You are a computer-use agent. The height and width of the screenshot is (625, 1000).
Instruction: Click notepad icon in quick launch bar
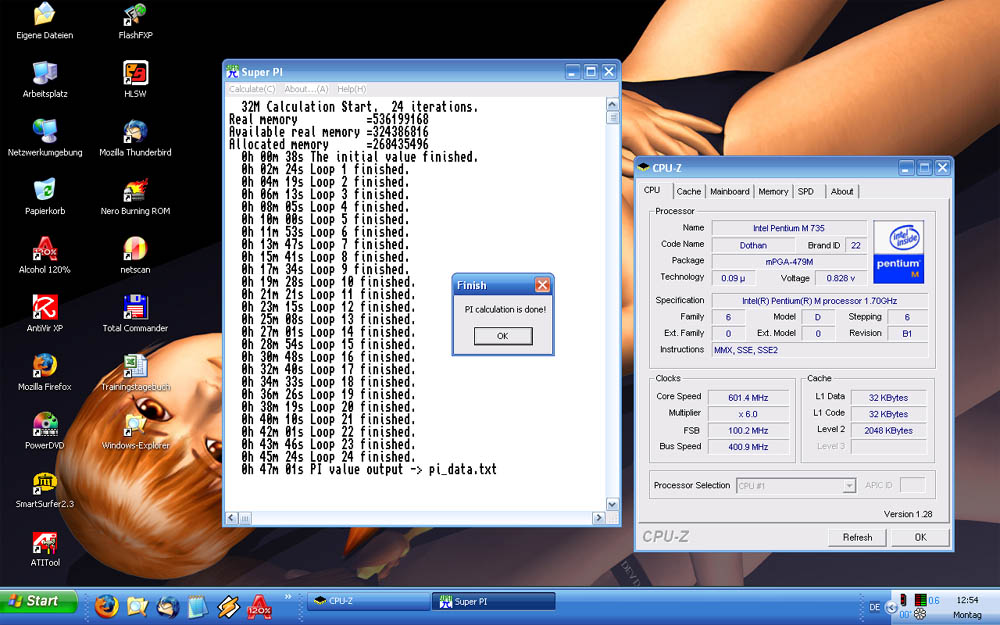click(x=198, y=606)
